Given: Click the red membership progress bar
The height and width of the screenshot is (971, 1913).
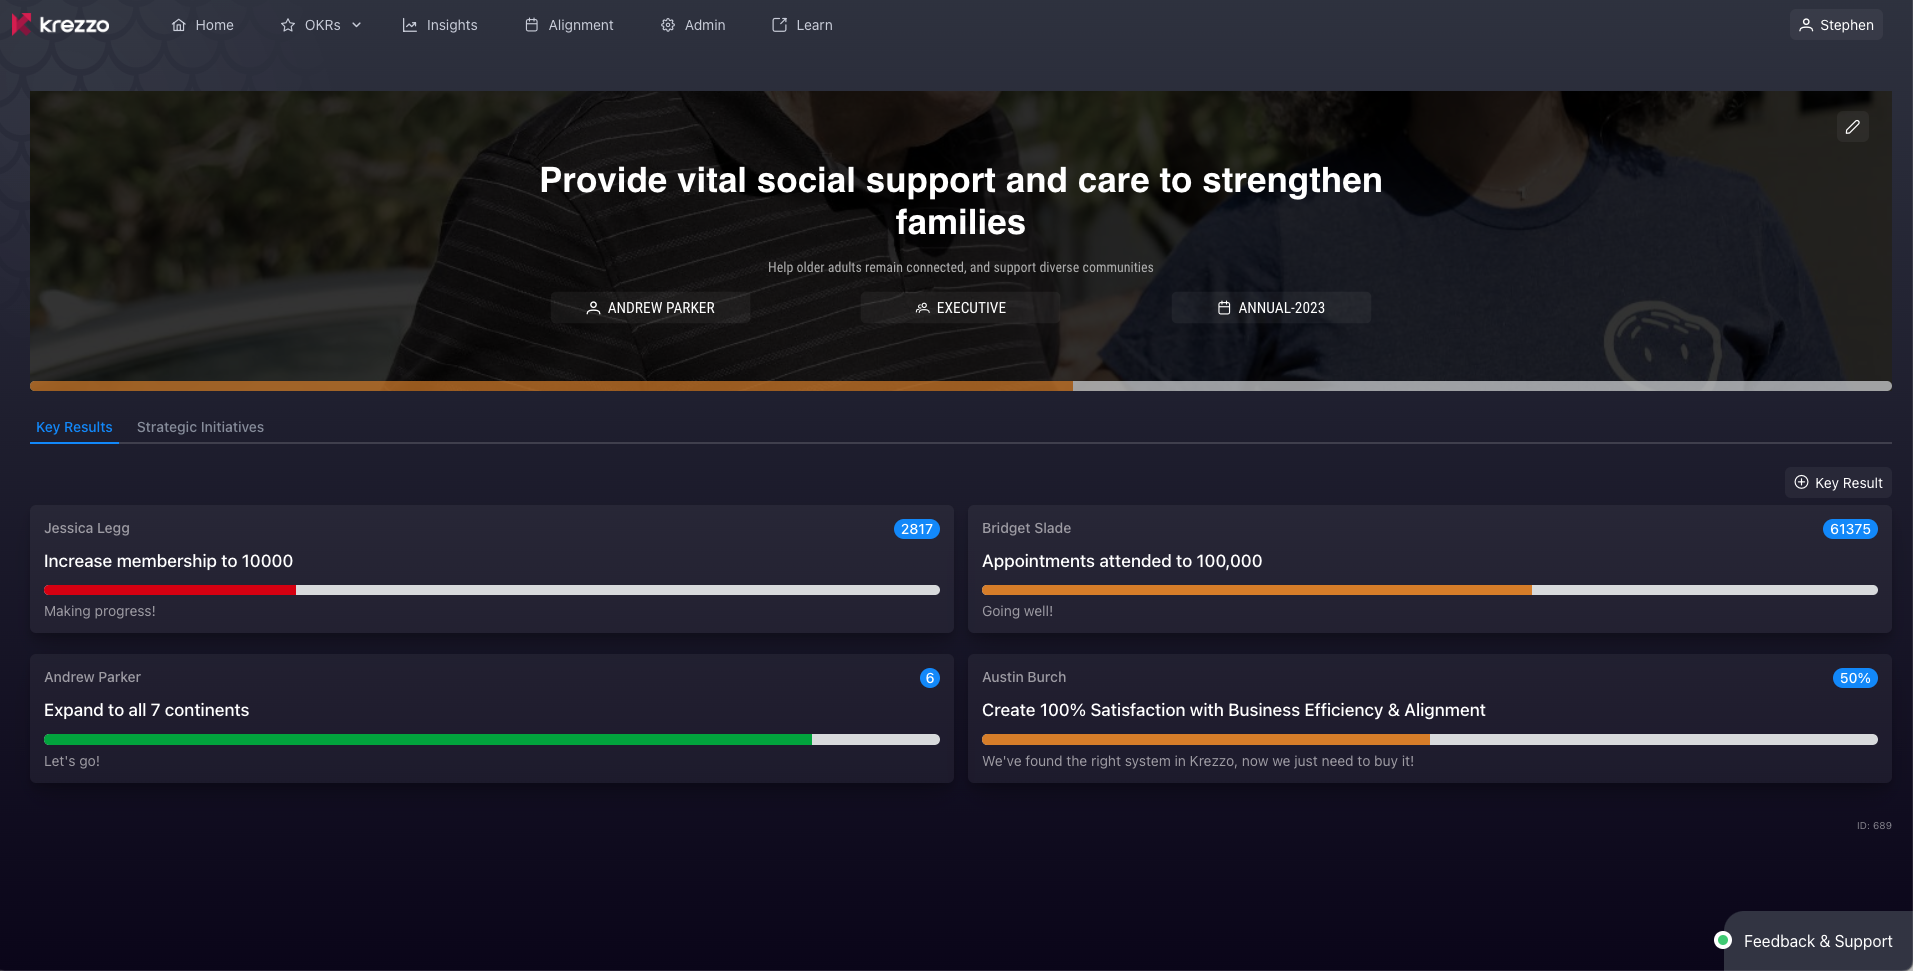Looking at the screenshot, I should point(491,590).
